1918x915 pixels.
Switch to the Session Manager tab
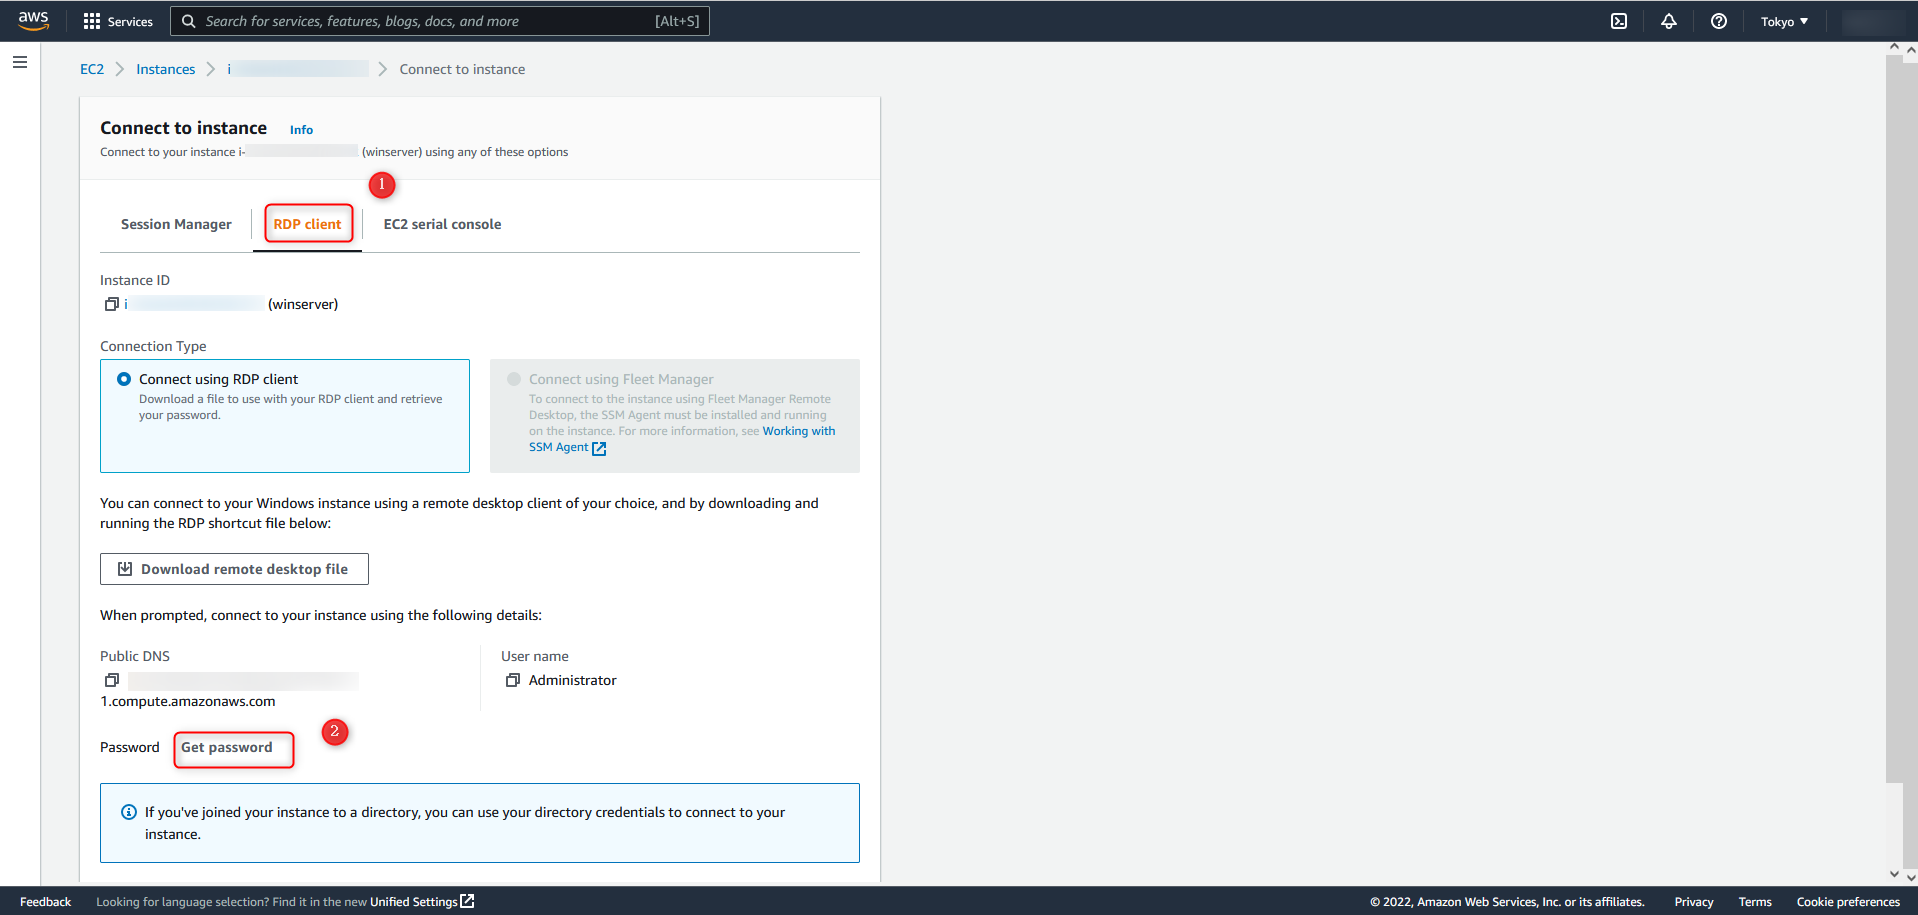click(x=176, y=224)
